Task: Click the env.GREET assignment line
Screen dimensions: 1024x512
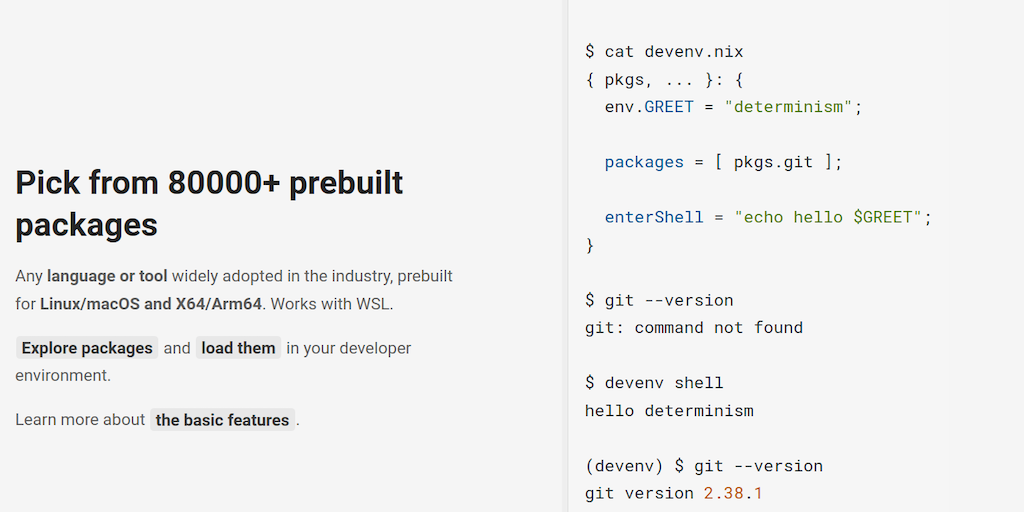Action: pos(733,107)
